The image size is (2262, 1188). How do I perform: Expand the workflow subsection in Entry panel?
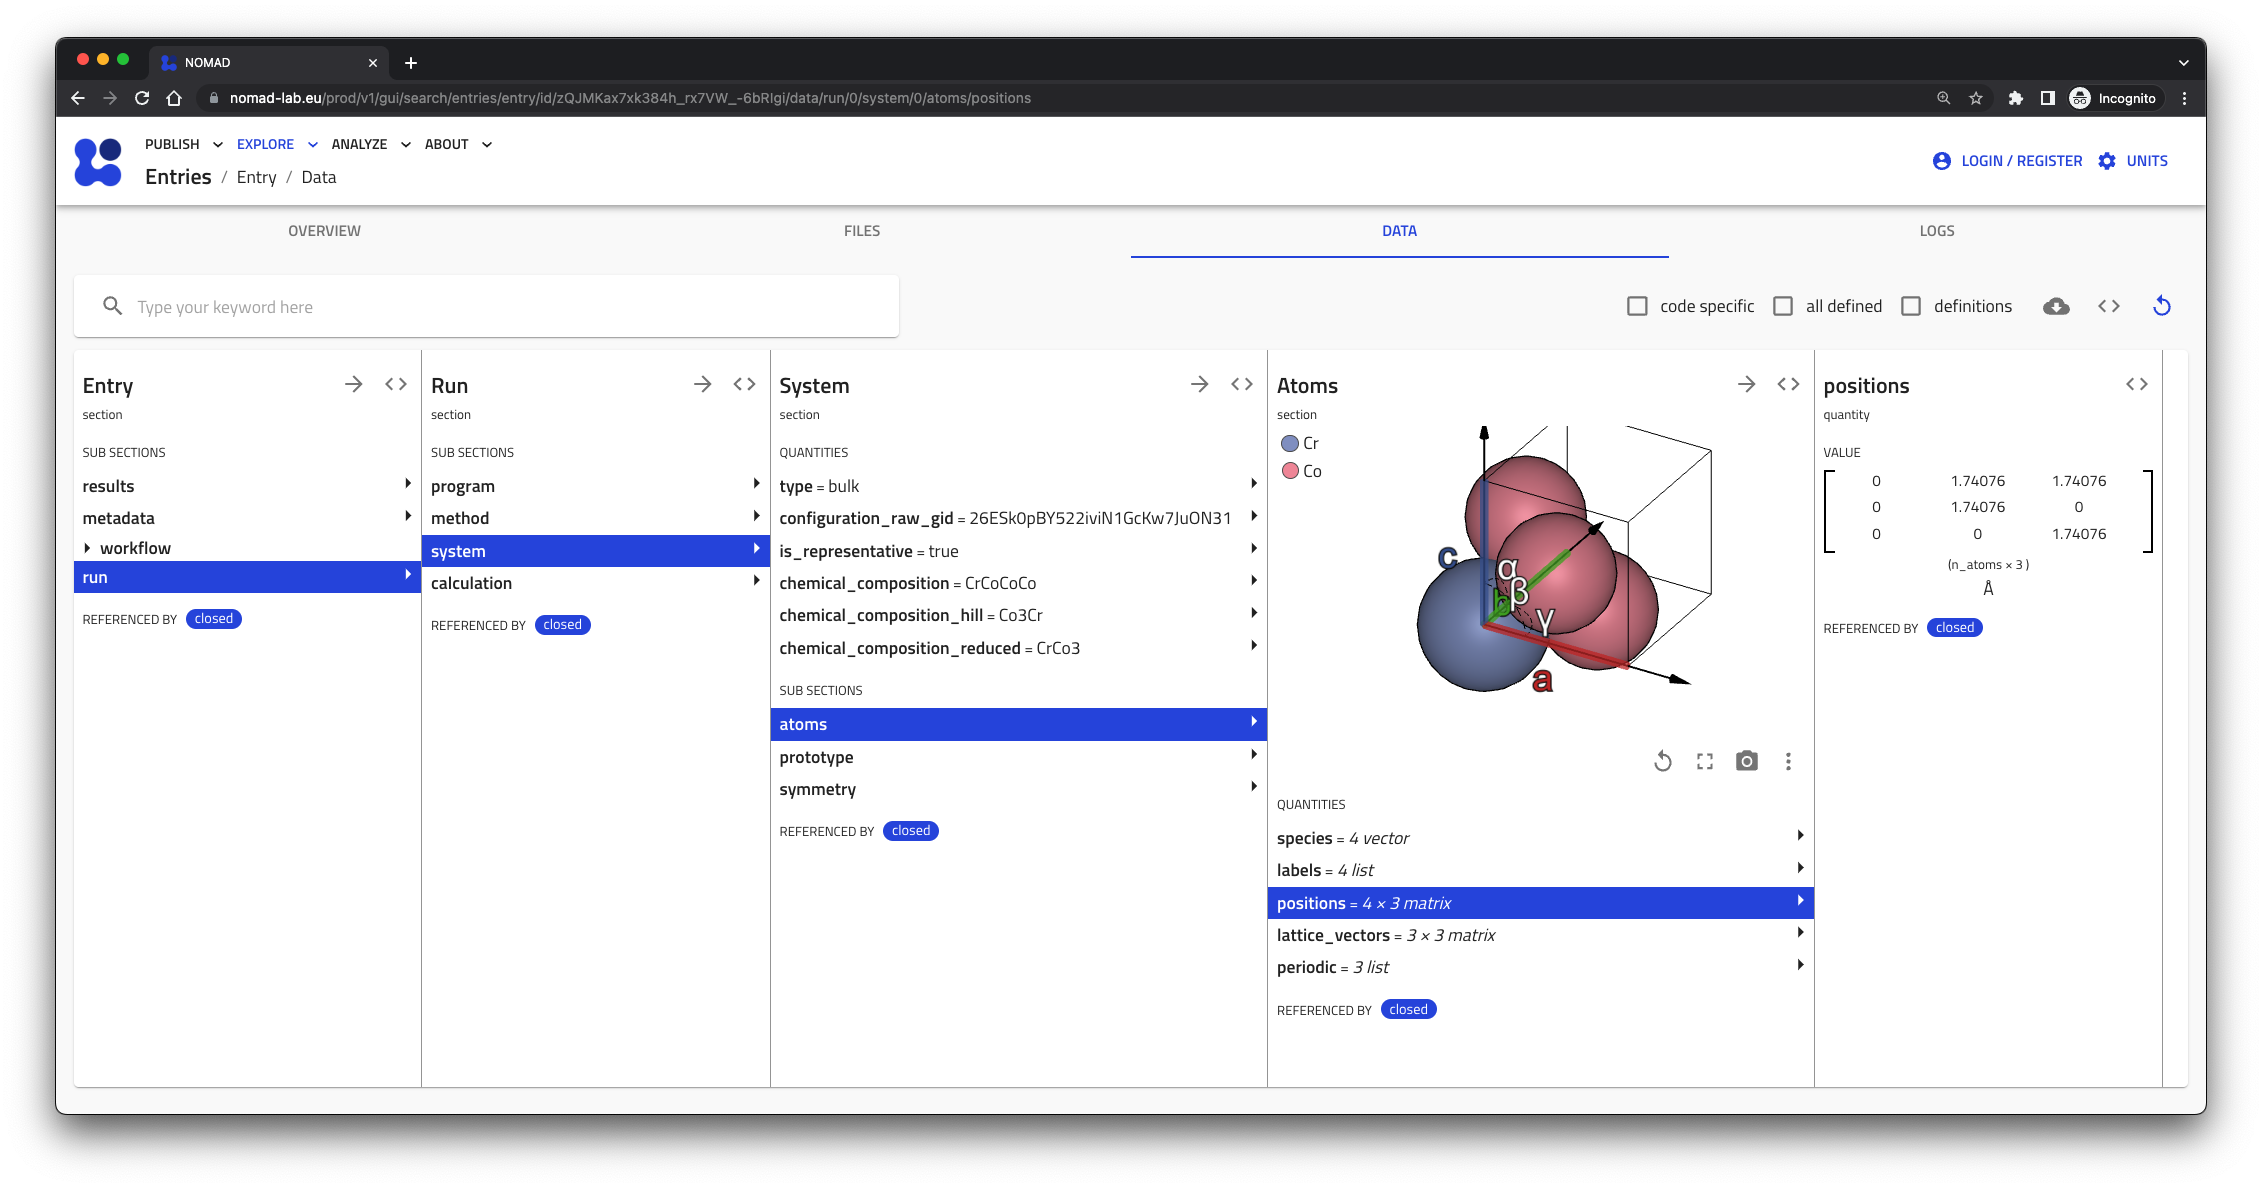(x=135, y=547)
